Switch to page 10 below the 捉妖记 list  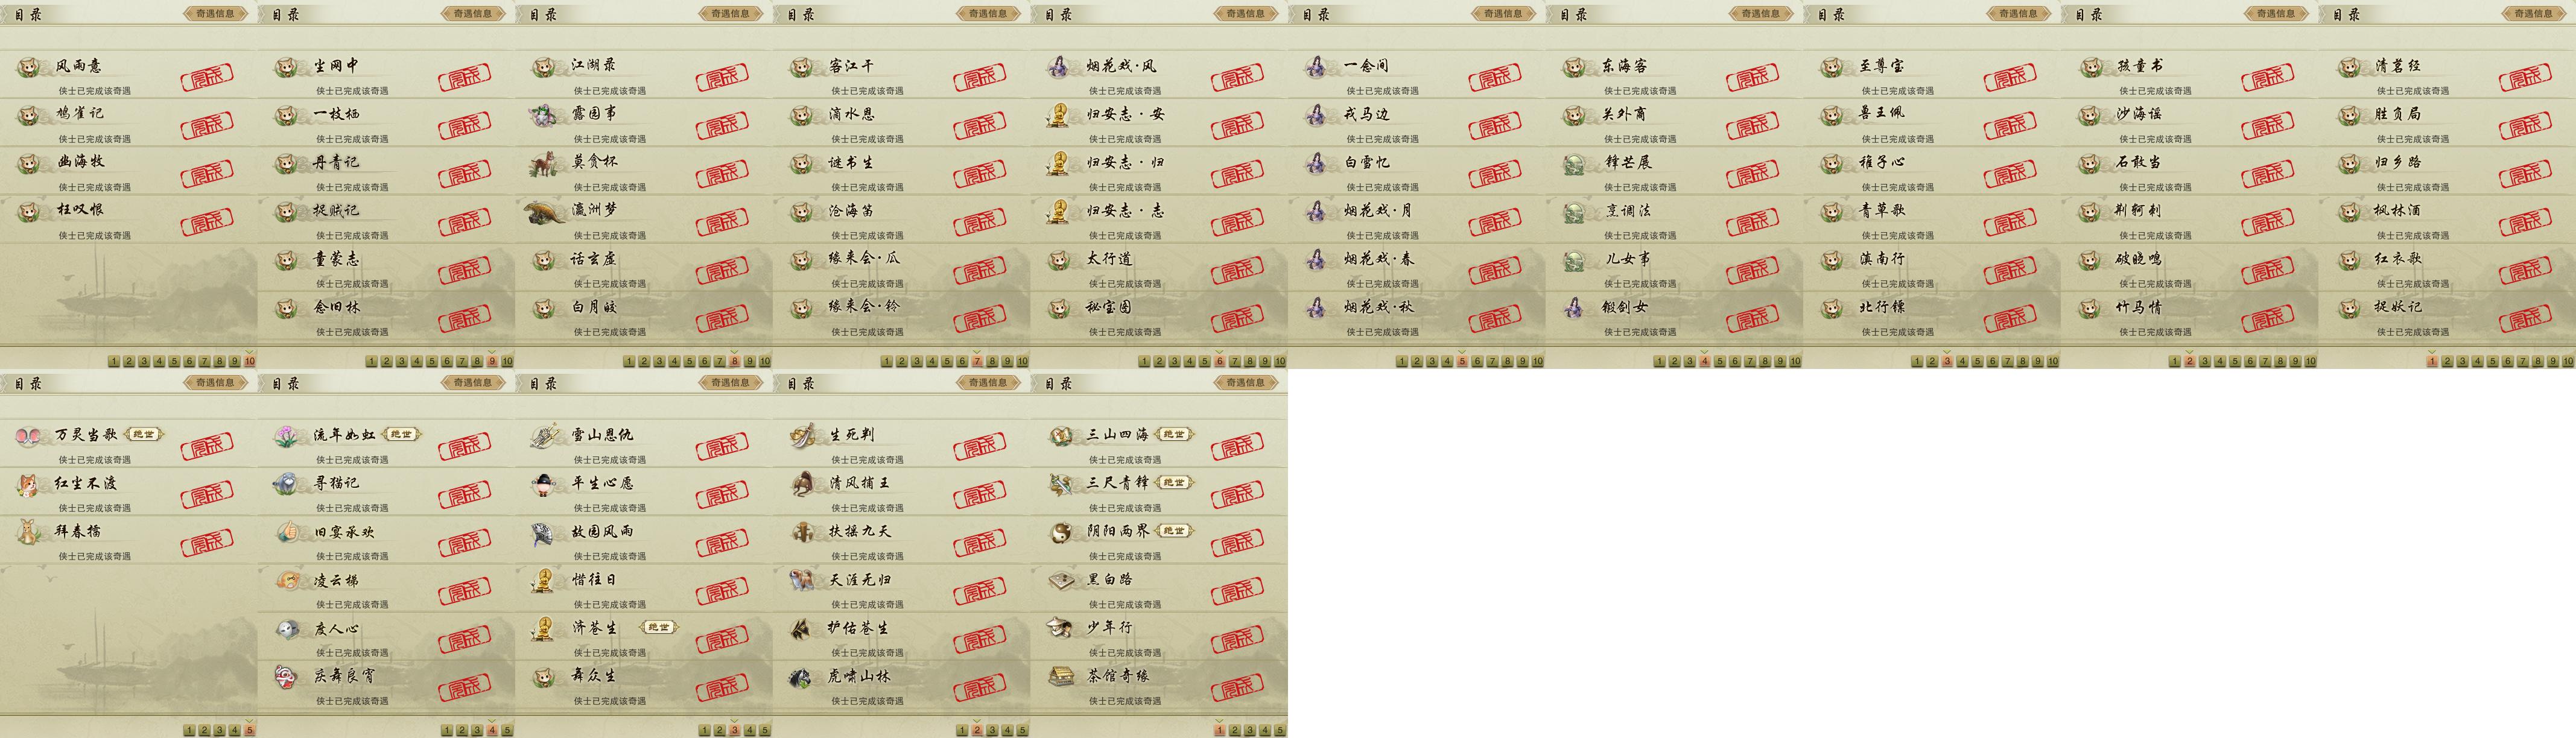(x=2568, y=362)
